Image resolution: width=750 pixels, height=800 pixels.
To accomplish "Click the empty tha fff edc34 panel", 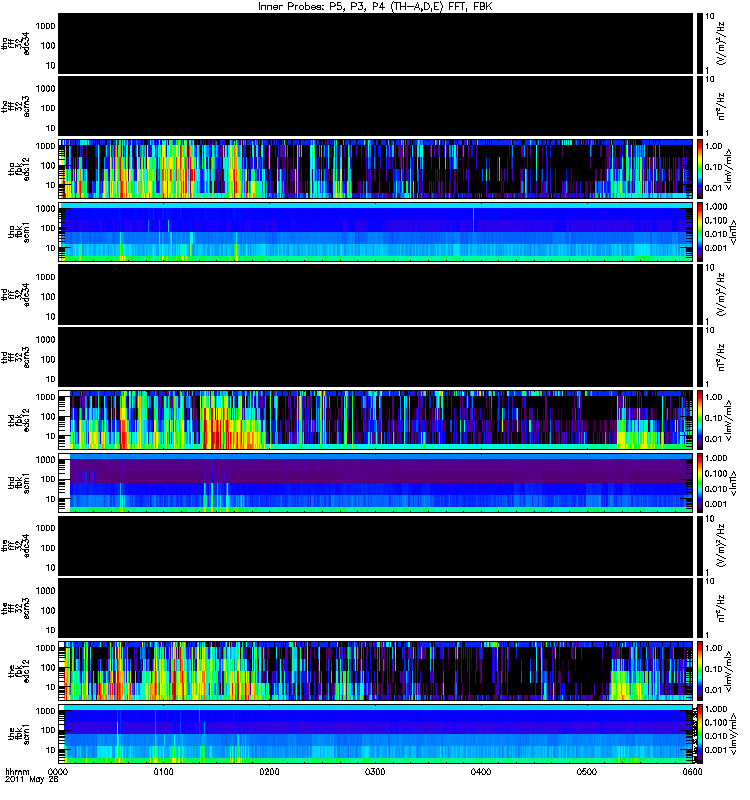I will pos(376,43).
